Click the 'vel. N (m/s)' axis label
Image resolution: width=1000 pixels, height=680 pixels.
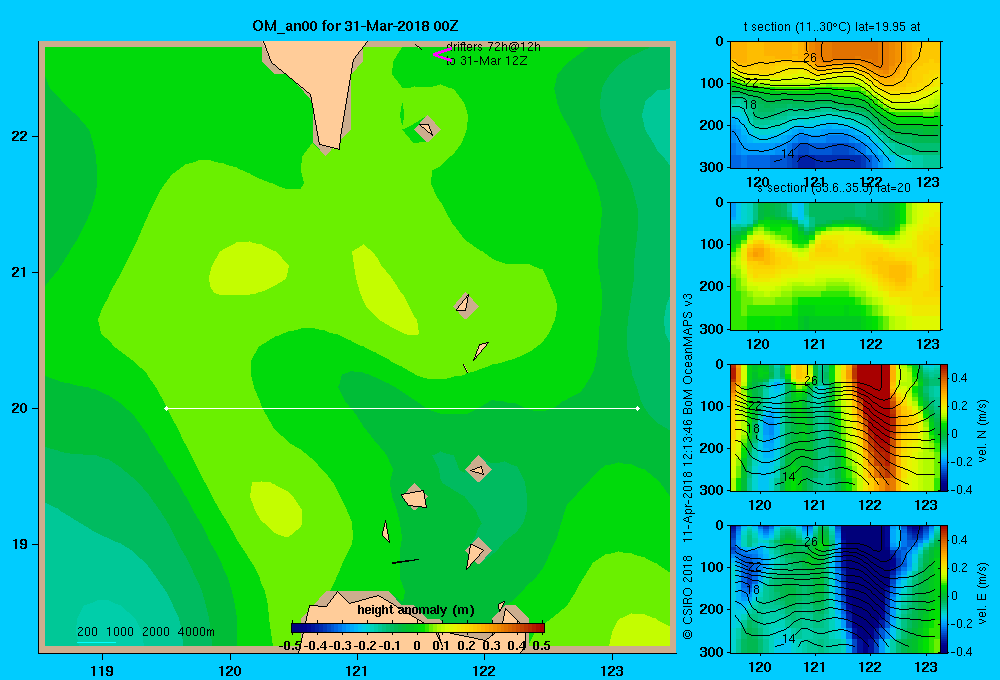982,431
